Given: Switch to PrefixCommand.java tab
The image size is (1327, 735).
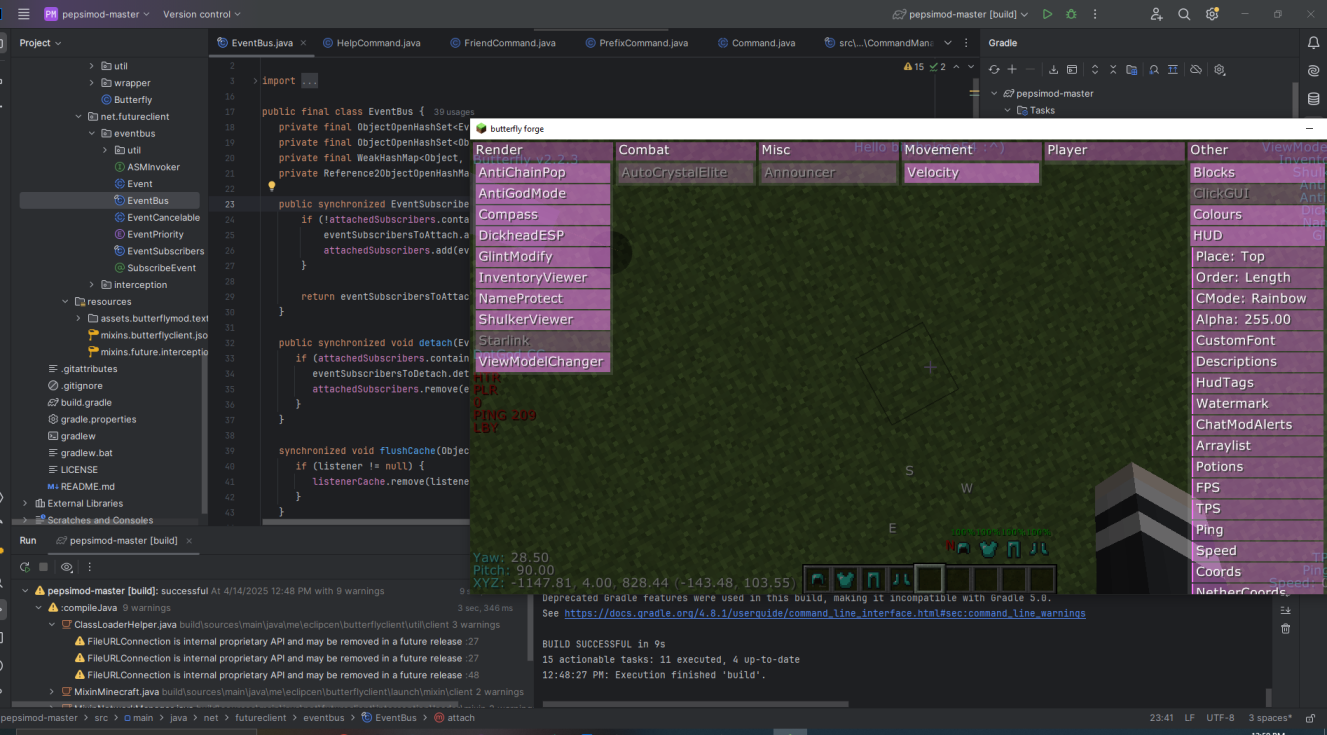Looking at the screenshot, I should click(x=636, y=43).
